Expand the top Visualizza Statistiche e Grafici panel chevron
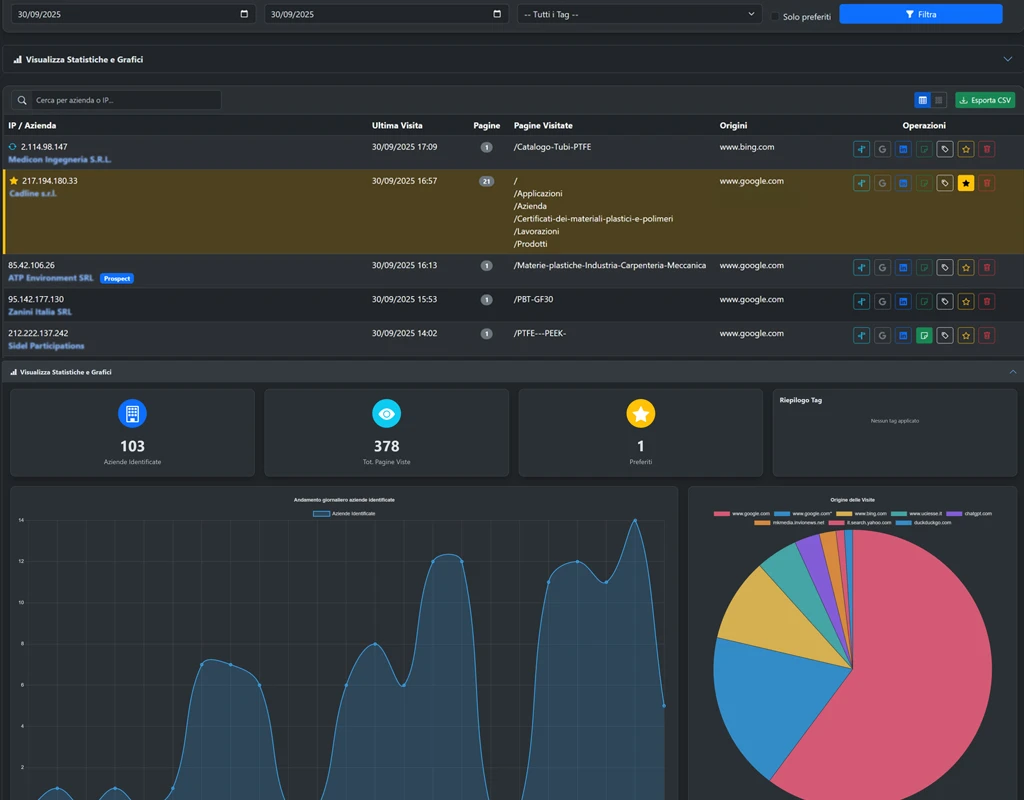The image size is (1024, 800). point(1008,59)
